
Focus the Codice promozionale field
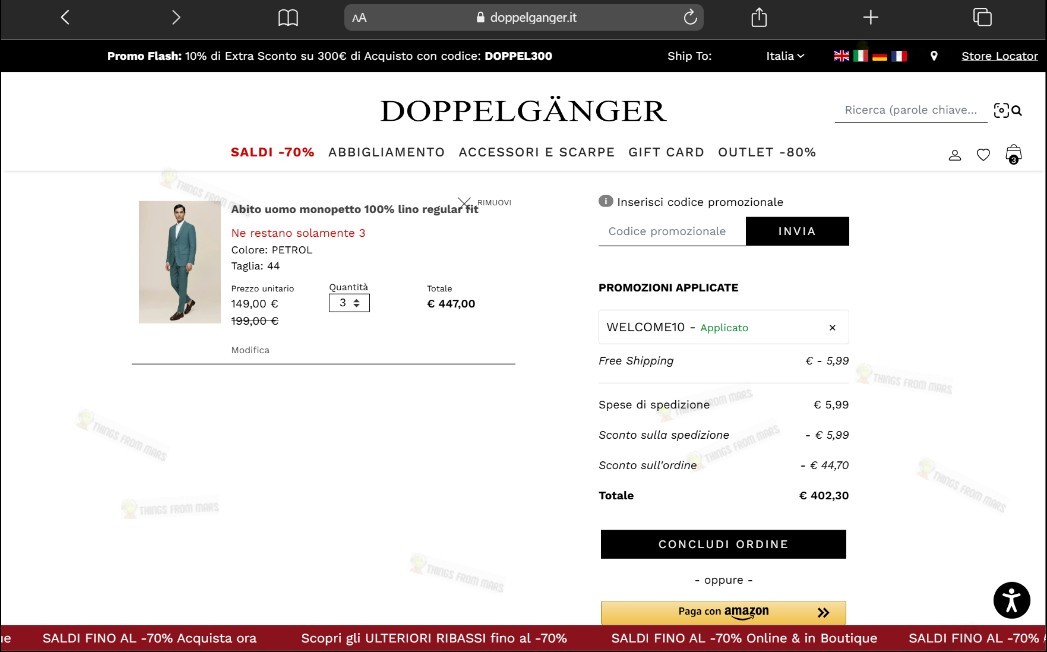coord(672,231)
